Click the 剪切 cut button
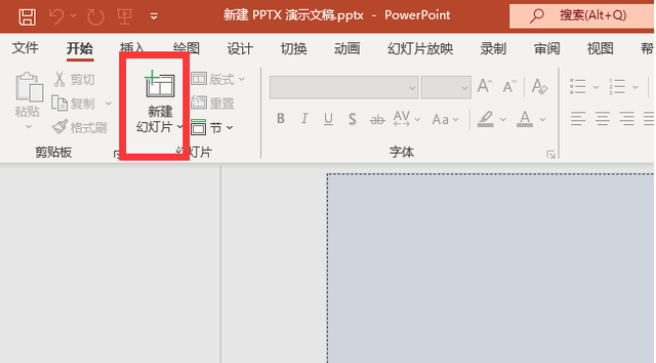The width and height of the screenshot is (656, 363). pos(74,79)
